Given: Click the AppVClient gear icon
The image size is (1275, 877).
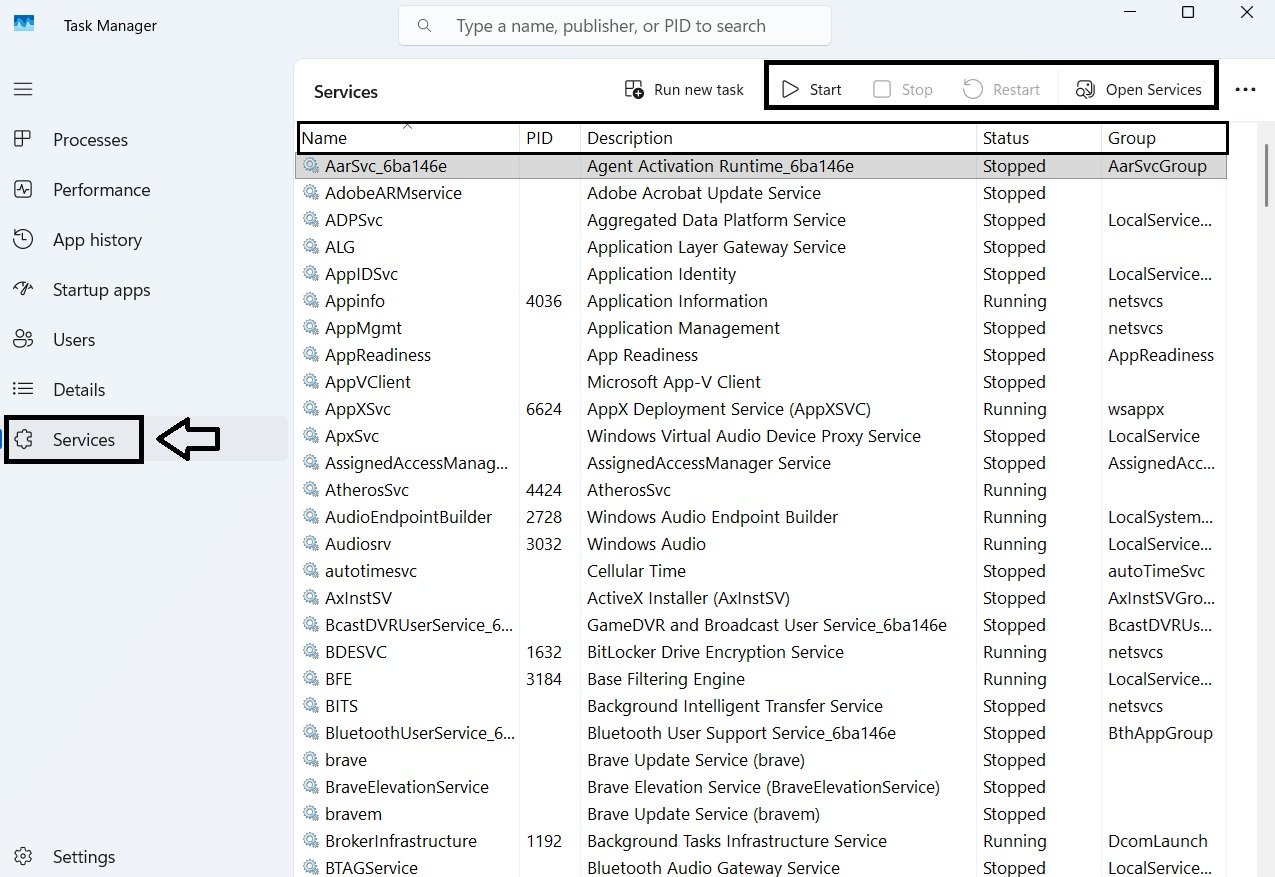Looking at the screenshot, I should point(311,382).
